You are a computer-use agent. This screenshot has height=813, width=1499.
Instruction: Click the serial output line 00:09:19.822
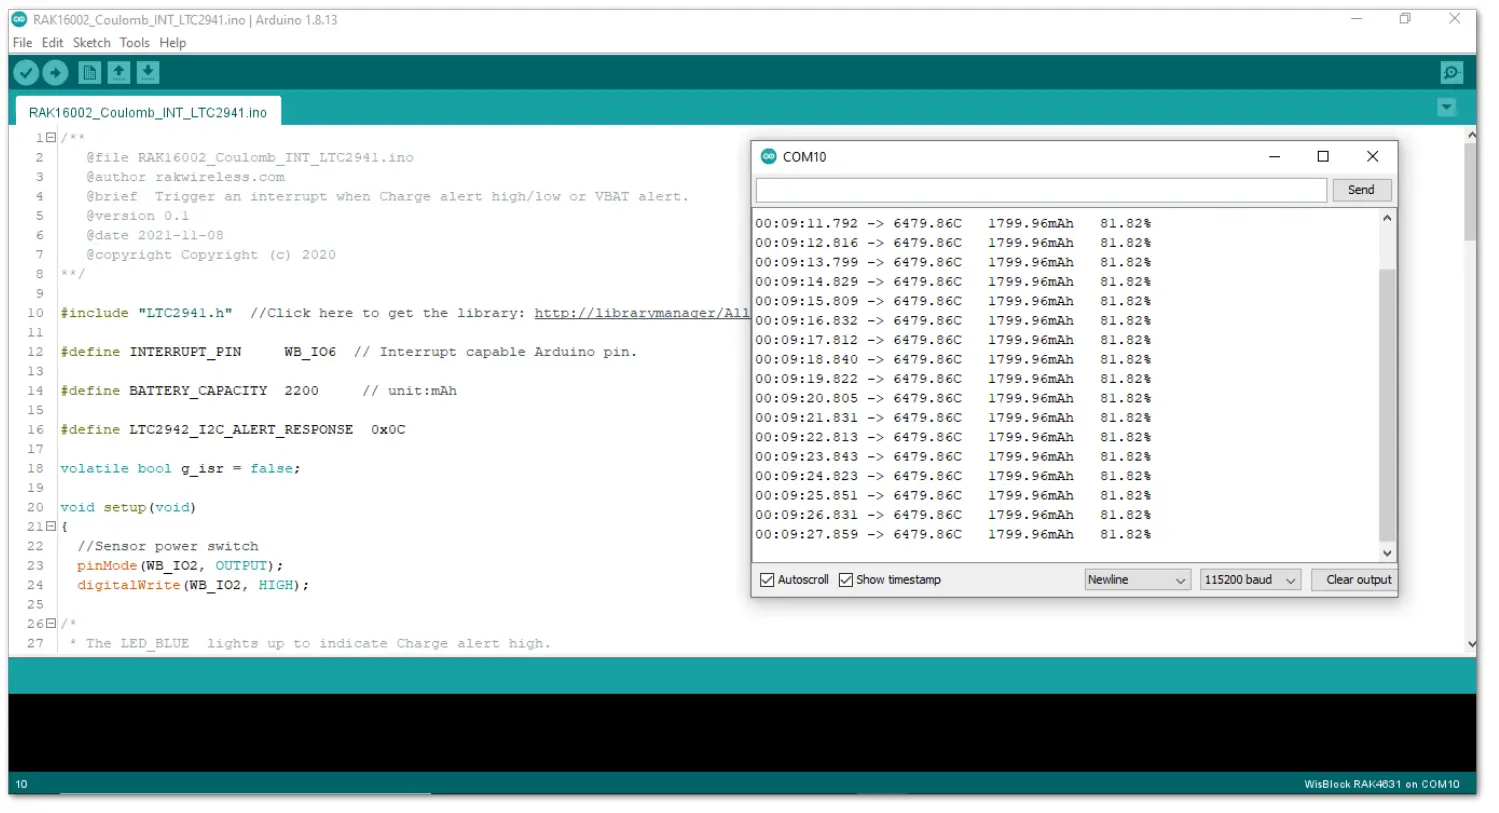(x=953, y=379)
